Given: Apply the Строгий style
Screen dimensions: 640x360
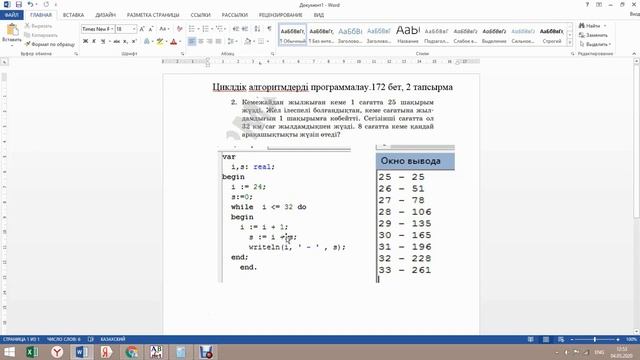Looking at the screenshot, I should click(552, 35).
